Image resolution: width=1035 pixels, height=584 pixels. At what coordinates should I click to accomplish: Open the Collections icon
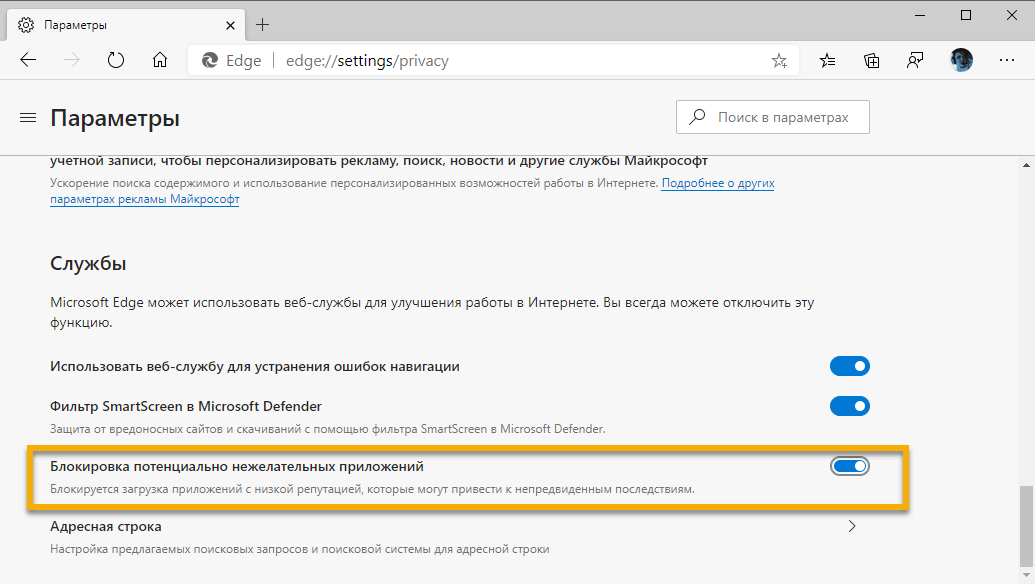pos(872,60)
